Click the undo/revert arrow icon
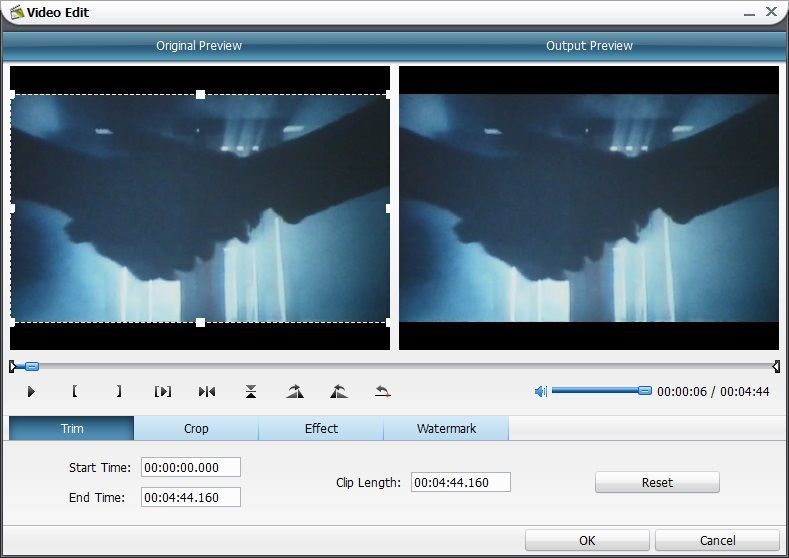Image resolution: width=789 pixels, height=558 pixels. coord(383,391)
